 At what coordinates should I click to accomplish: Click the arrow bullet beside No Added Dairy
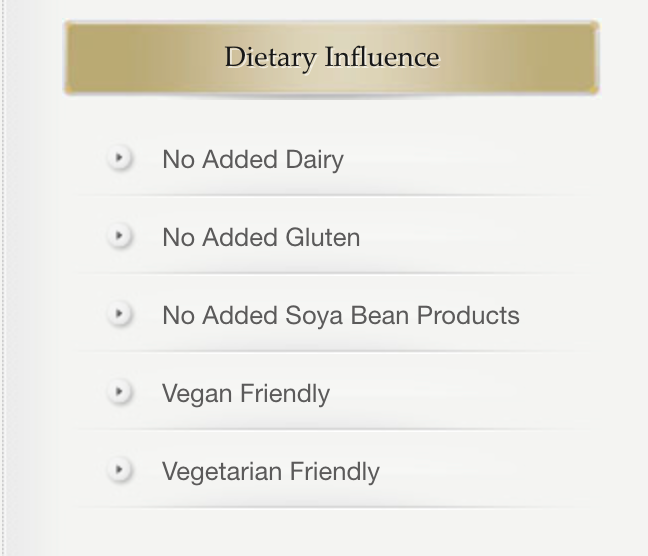[x=120, y=158]
